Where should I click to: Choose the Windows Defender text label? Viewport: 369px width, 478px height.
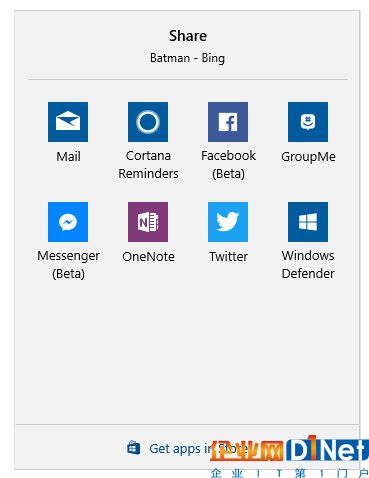308,265
